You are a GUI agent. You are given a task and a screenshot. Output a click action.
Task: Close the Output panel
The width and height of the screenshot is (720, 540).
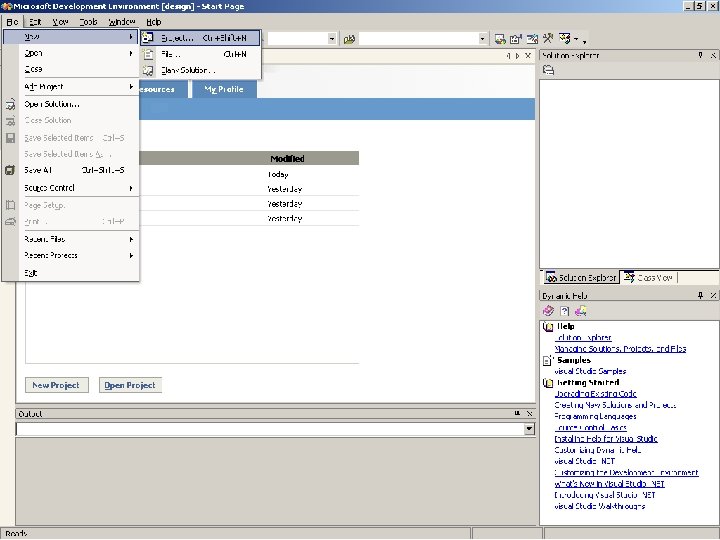point(529,413)
